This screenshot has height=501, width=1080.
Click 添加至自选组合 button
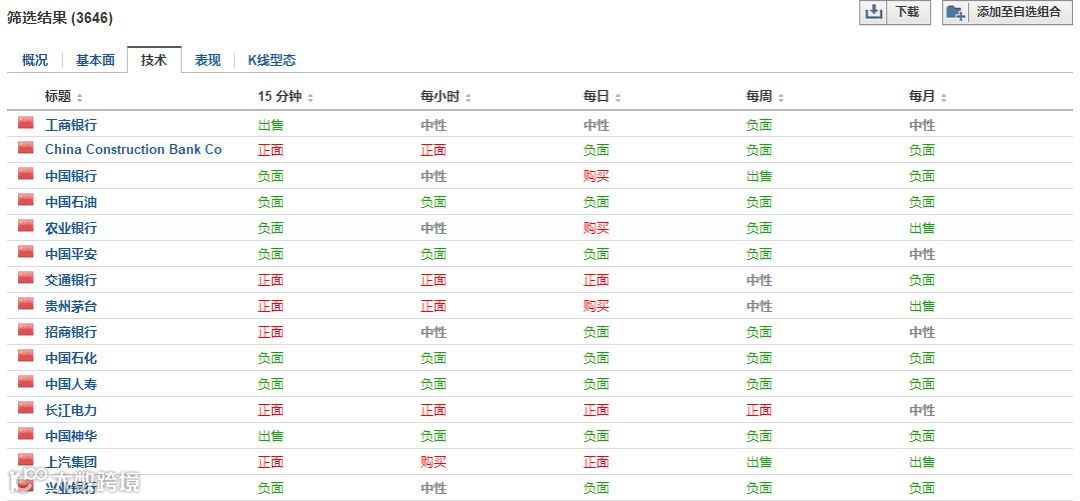pos(1007,12)
